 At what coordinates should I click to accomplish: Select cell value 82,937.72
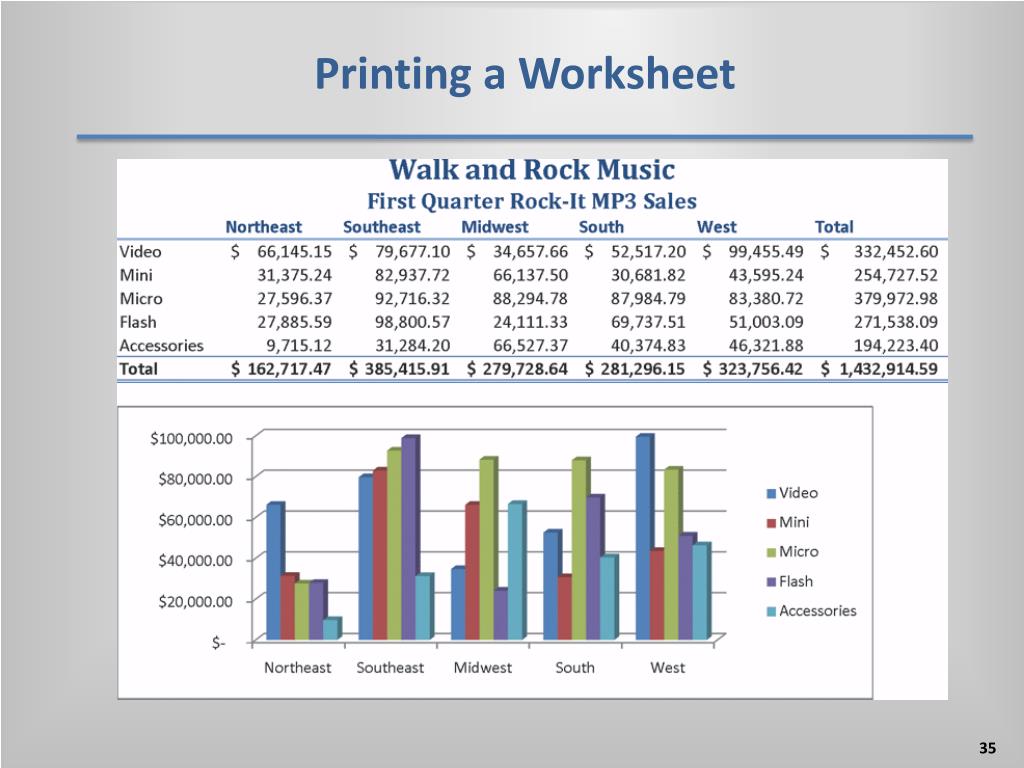pyautogui.click(x=412, y=275)
